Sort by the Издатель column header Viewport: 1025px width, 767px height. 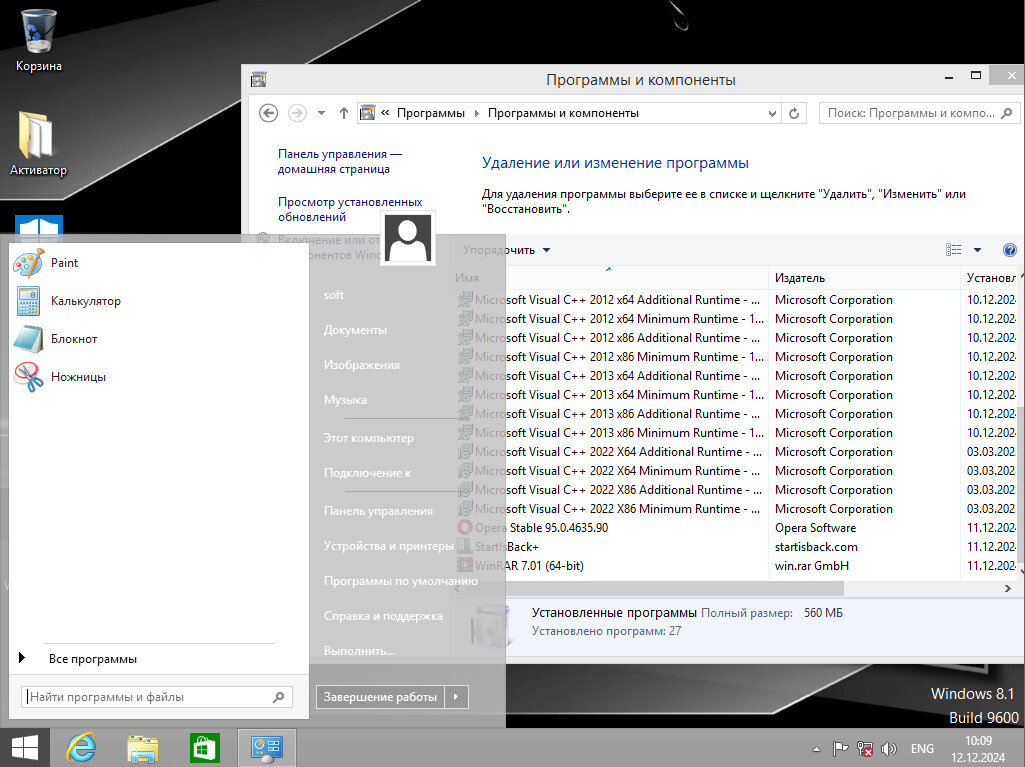click(x=864, y=278)
